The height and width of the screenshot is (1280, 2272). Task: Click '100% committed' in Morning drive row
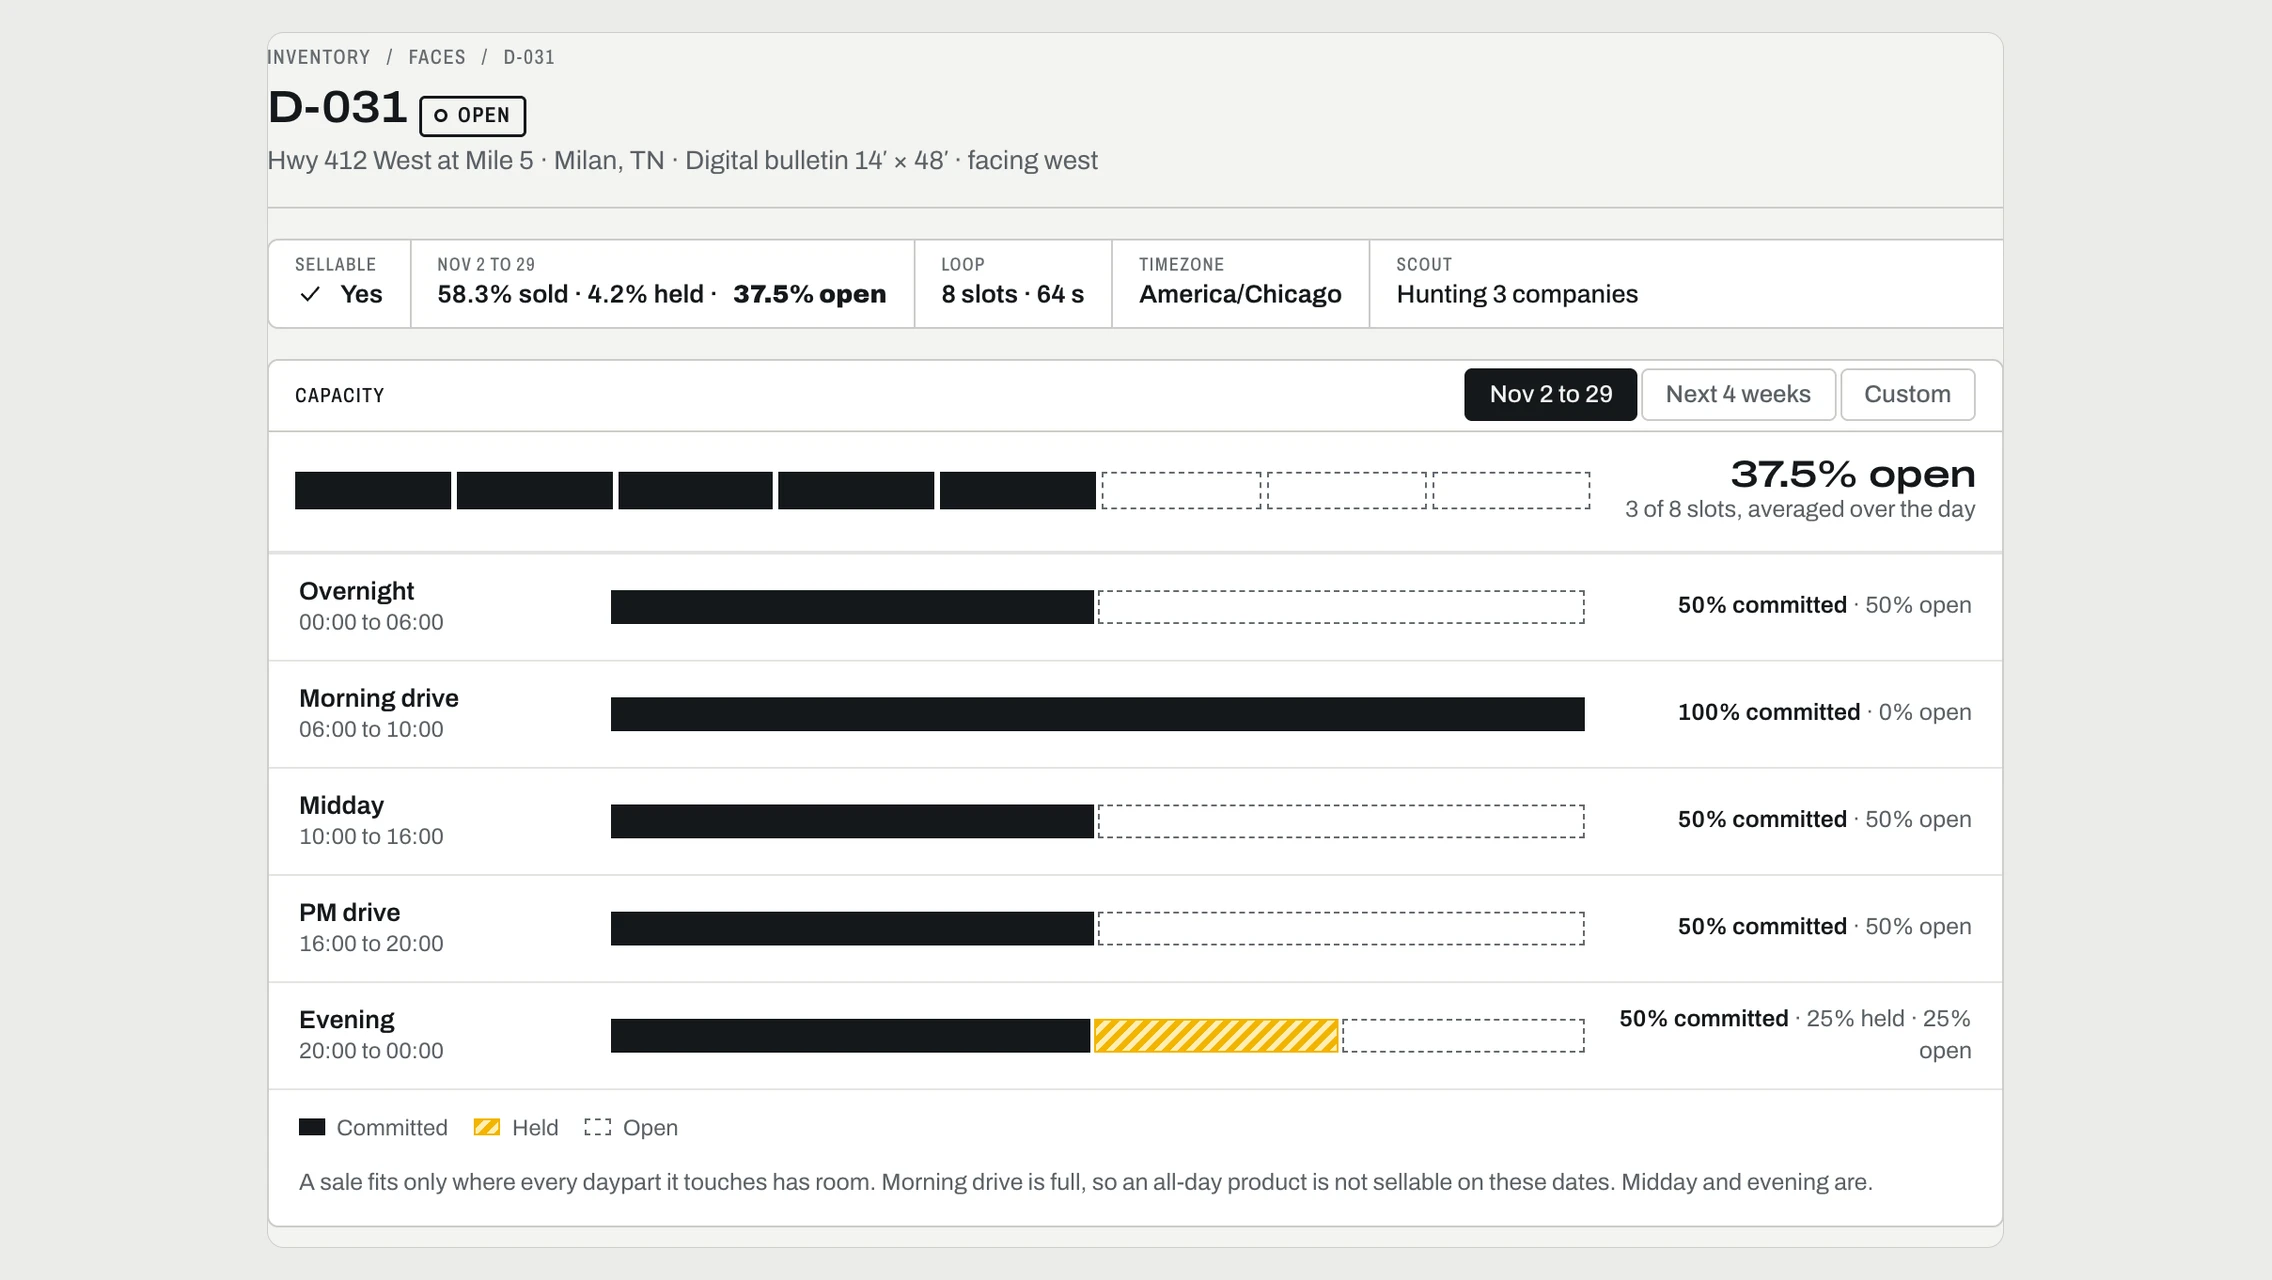point(1768,712)
